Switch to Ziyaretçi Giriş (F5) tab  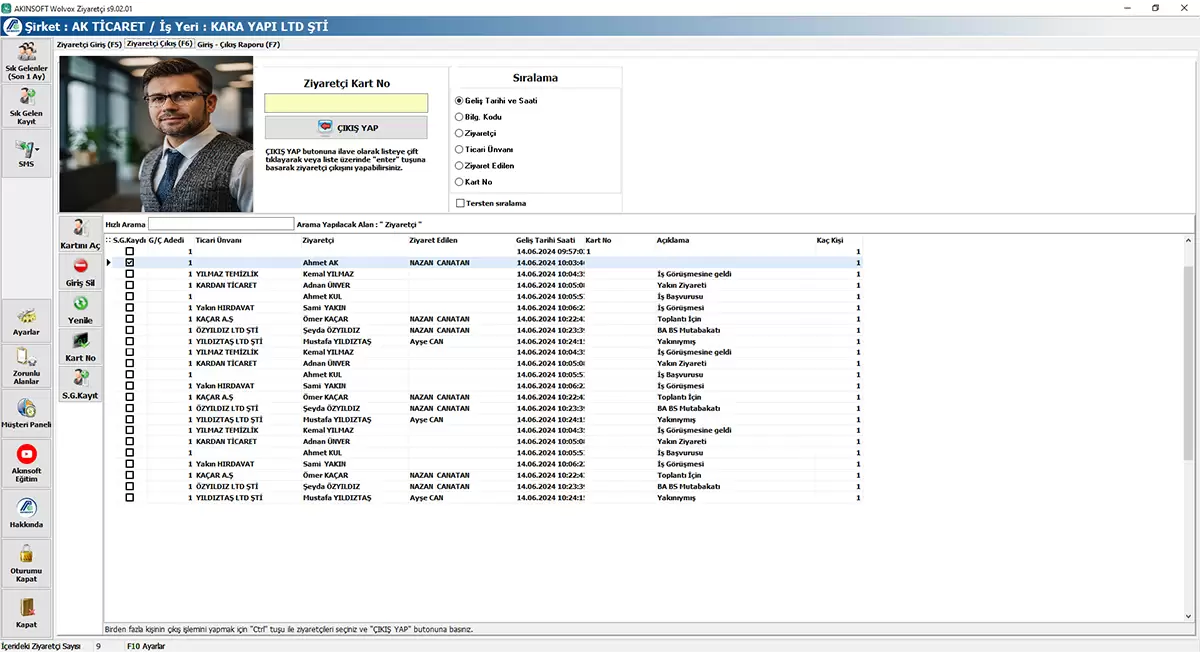coord(89,45)
